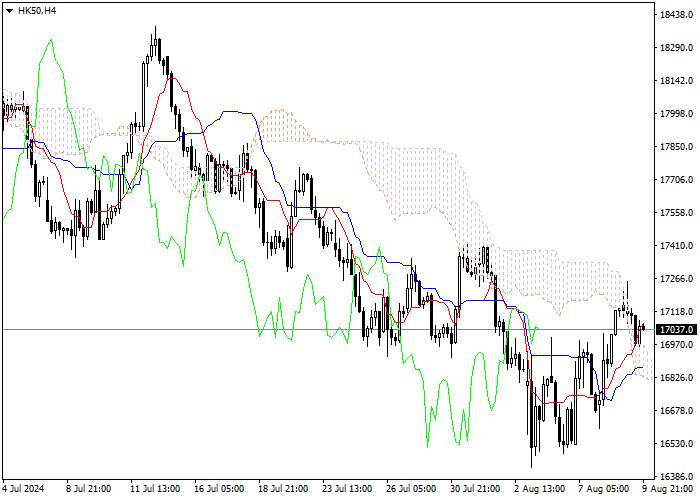Click the 18142.0 price axis label
Screen dimensions: 700x500
[x=676, y=81]
